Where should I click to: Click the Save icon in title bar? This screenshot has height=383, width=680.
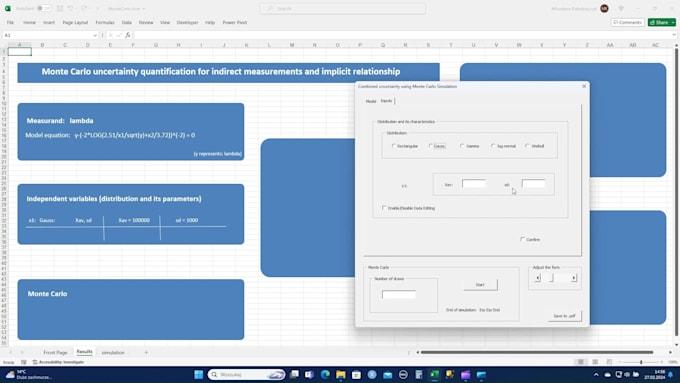click(60, 8)
